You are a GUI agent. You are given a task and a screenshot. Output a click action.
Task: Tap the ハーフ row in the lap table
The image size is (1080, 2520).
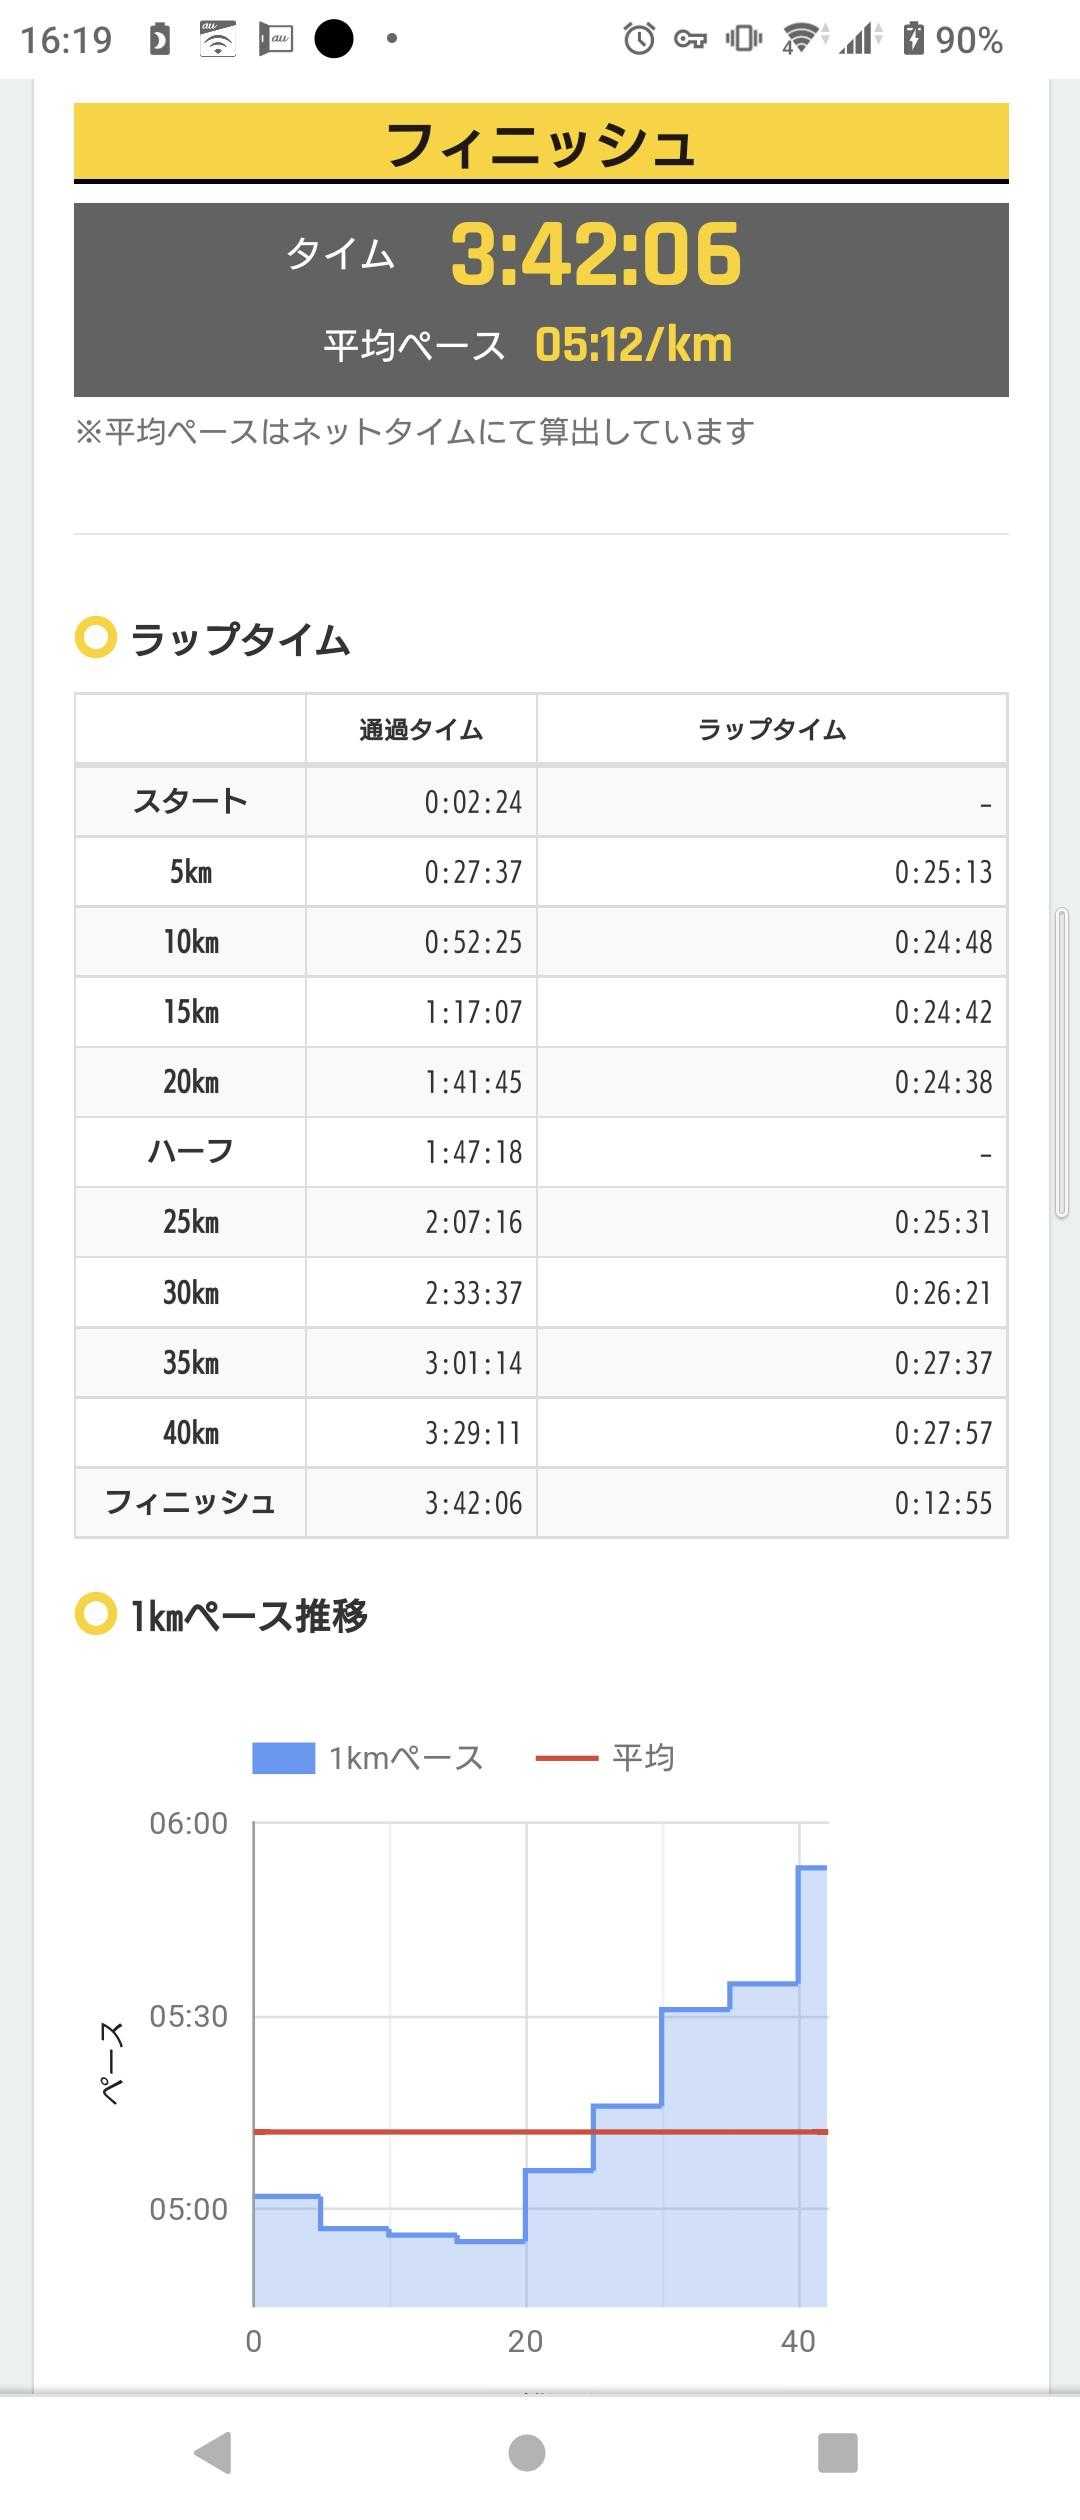190,1152
